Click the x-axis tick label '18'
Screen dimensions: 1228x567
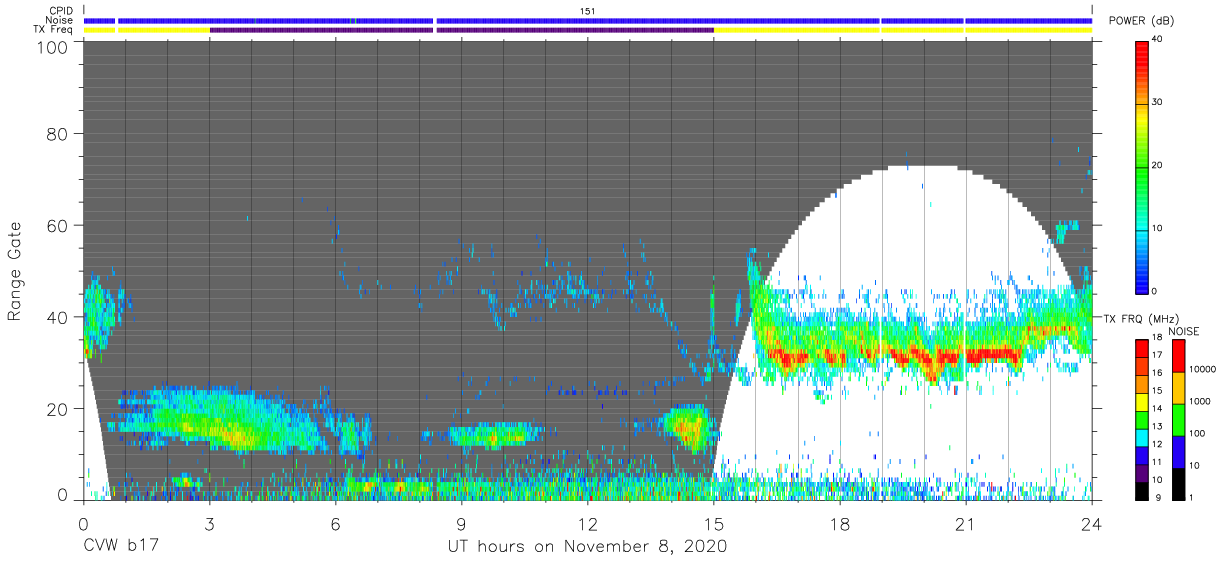point(839,522)
